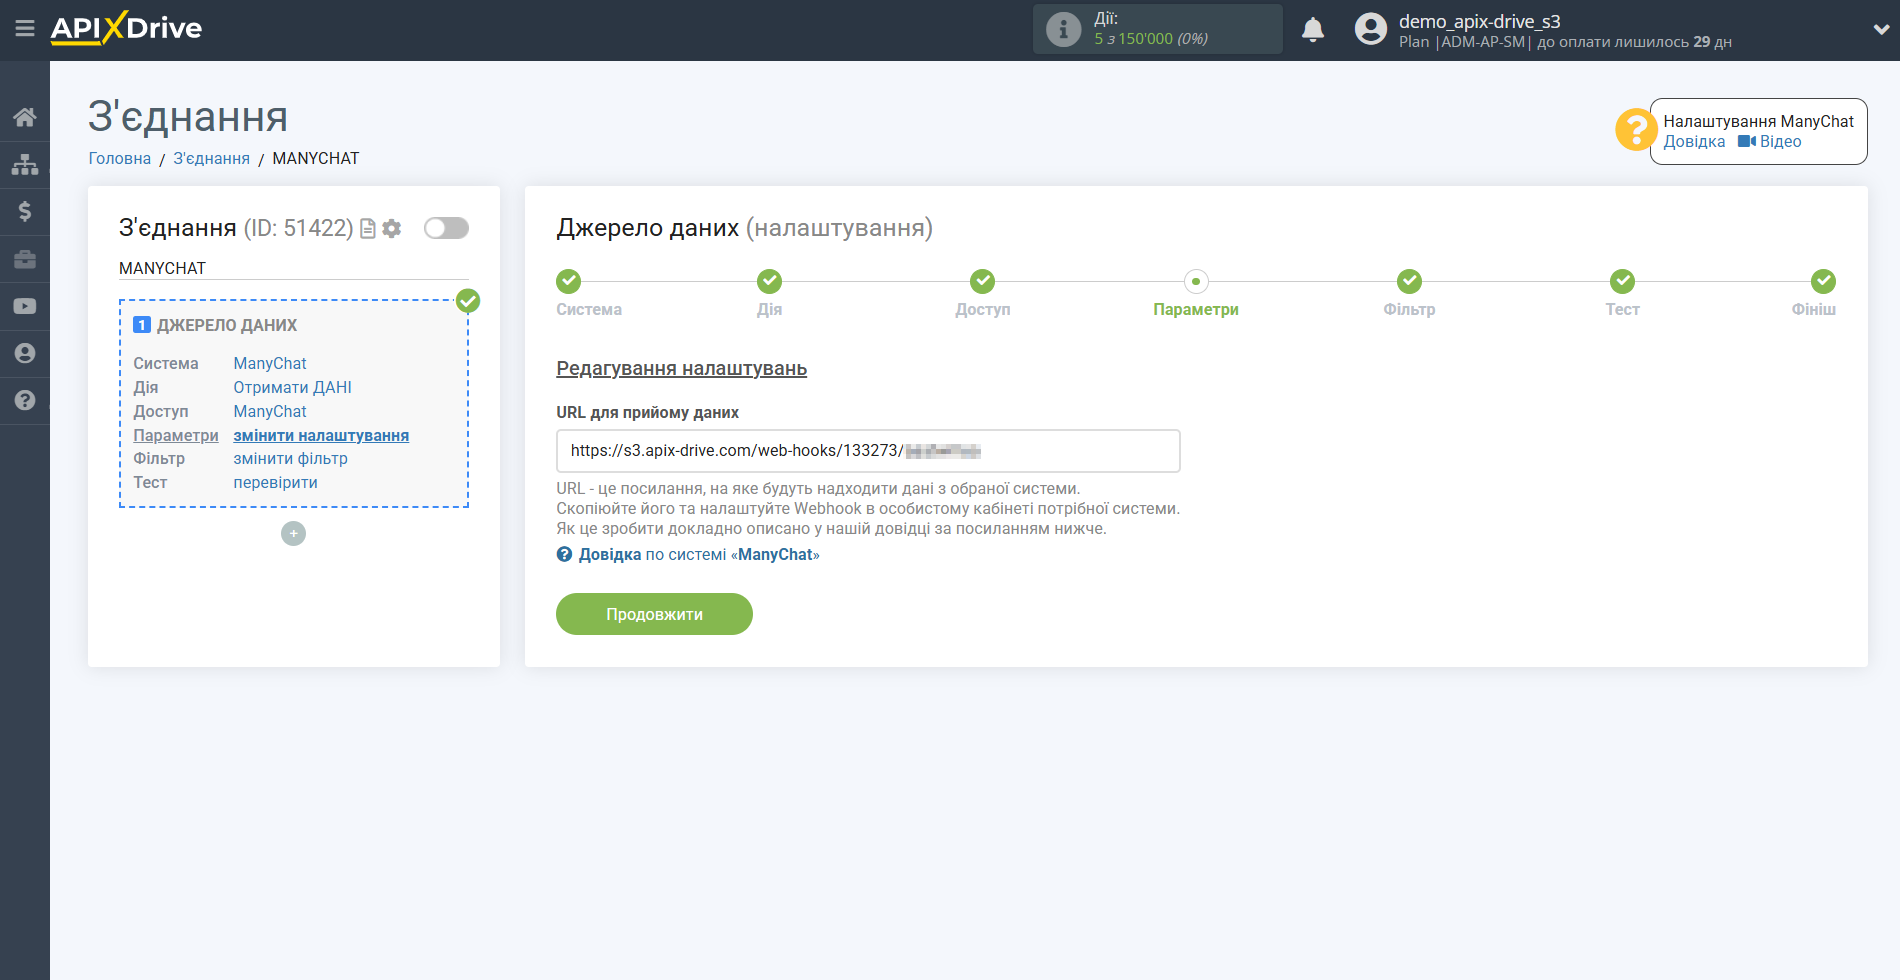This screenshot has height=980, width=1900.
Task: Open the hamburger menu
Action: pyautogui.click(x=25, y=29)
